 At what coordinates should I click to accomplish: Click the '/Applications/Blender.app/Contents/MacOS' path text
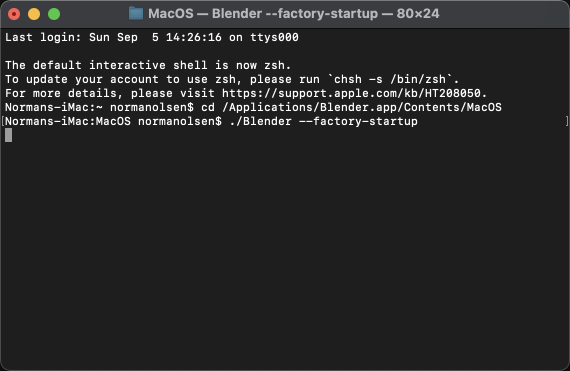pyautogui.click(x=365, y=108)
